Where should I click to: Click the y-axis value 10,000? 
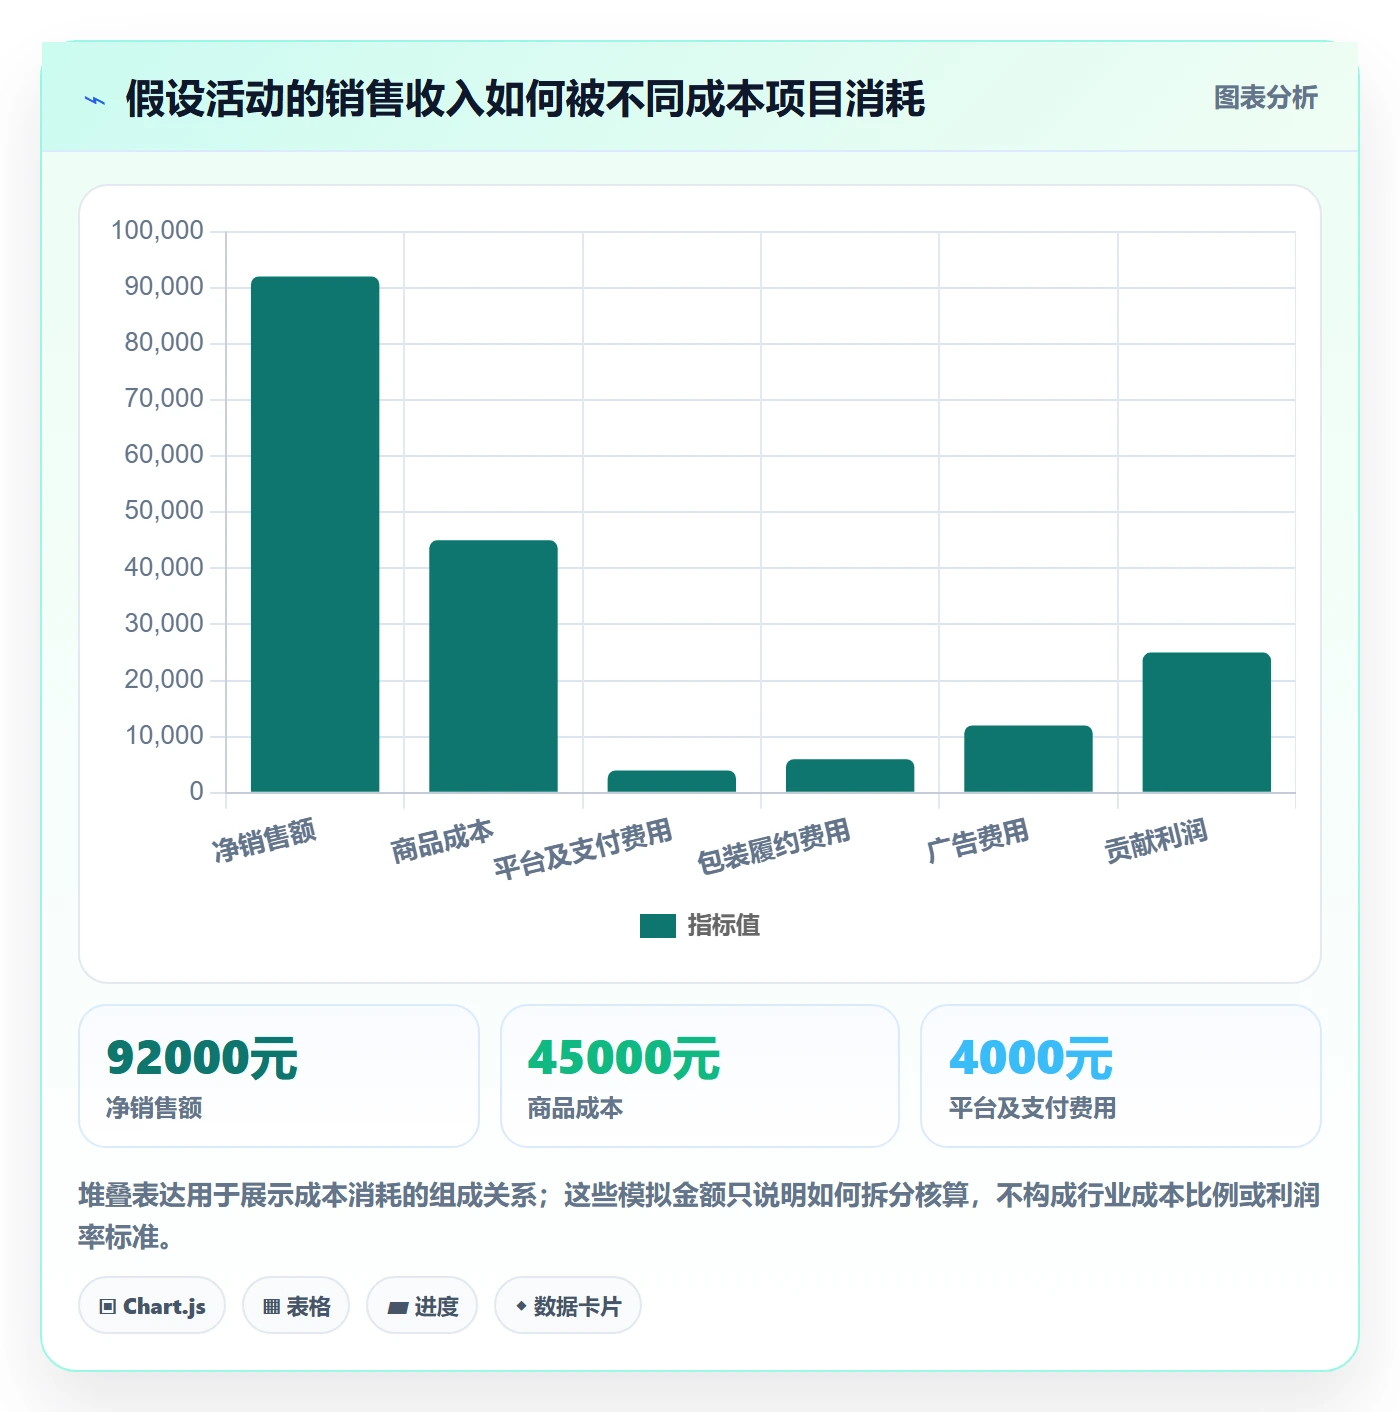164,736
